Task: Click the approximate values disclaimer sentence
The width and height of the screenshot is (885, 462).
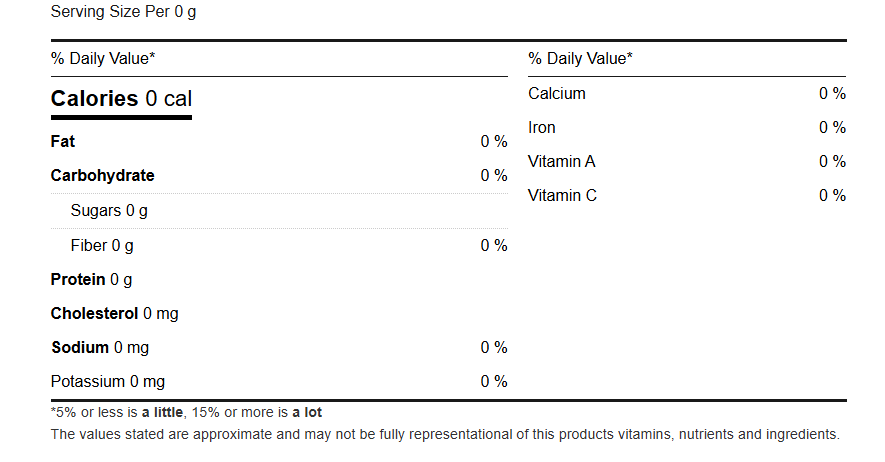Action: point(445,434)
